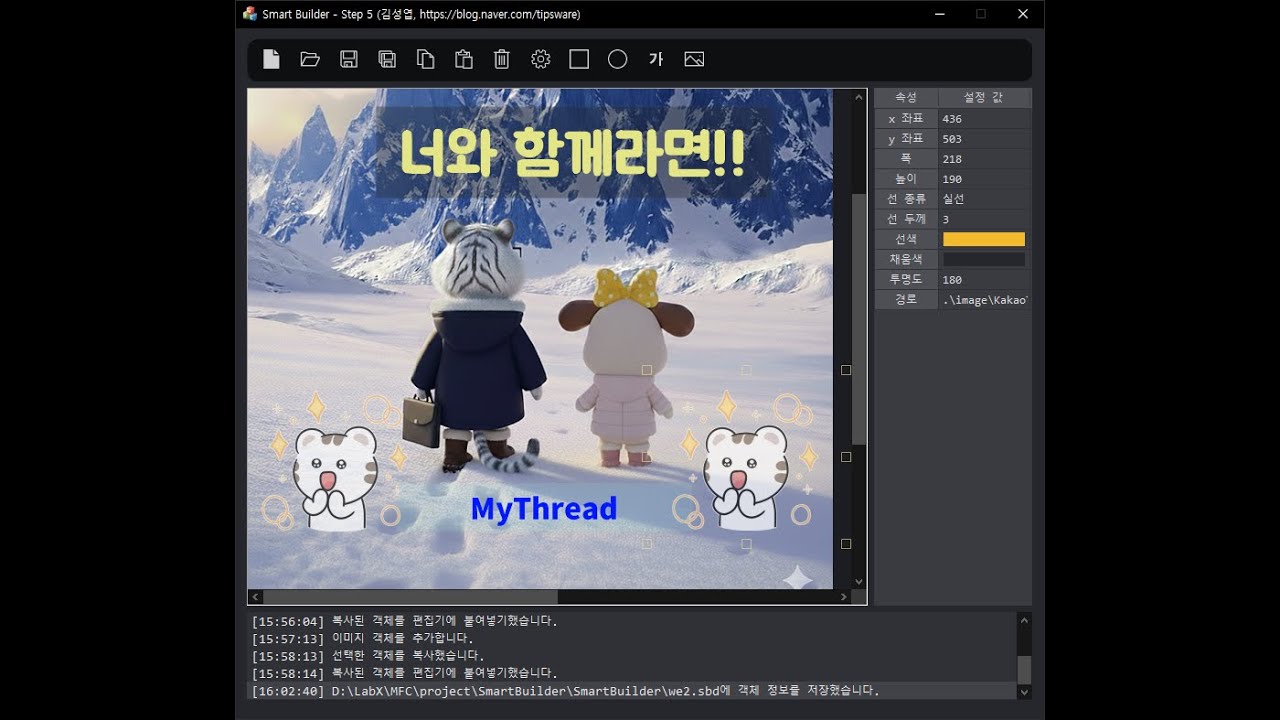Click the 높이 property label
Viewport: 1280px width, 720px height.
click(906, 179)
